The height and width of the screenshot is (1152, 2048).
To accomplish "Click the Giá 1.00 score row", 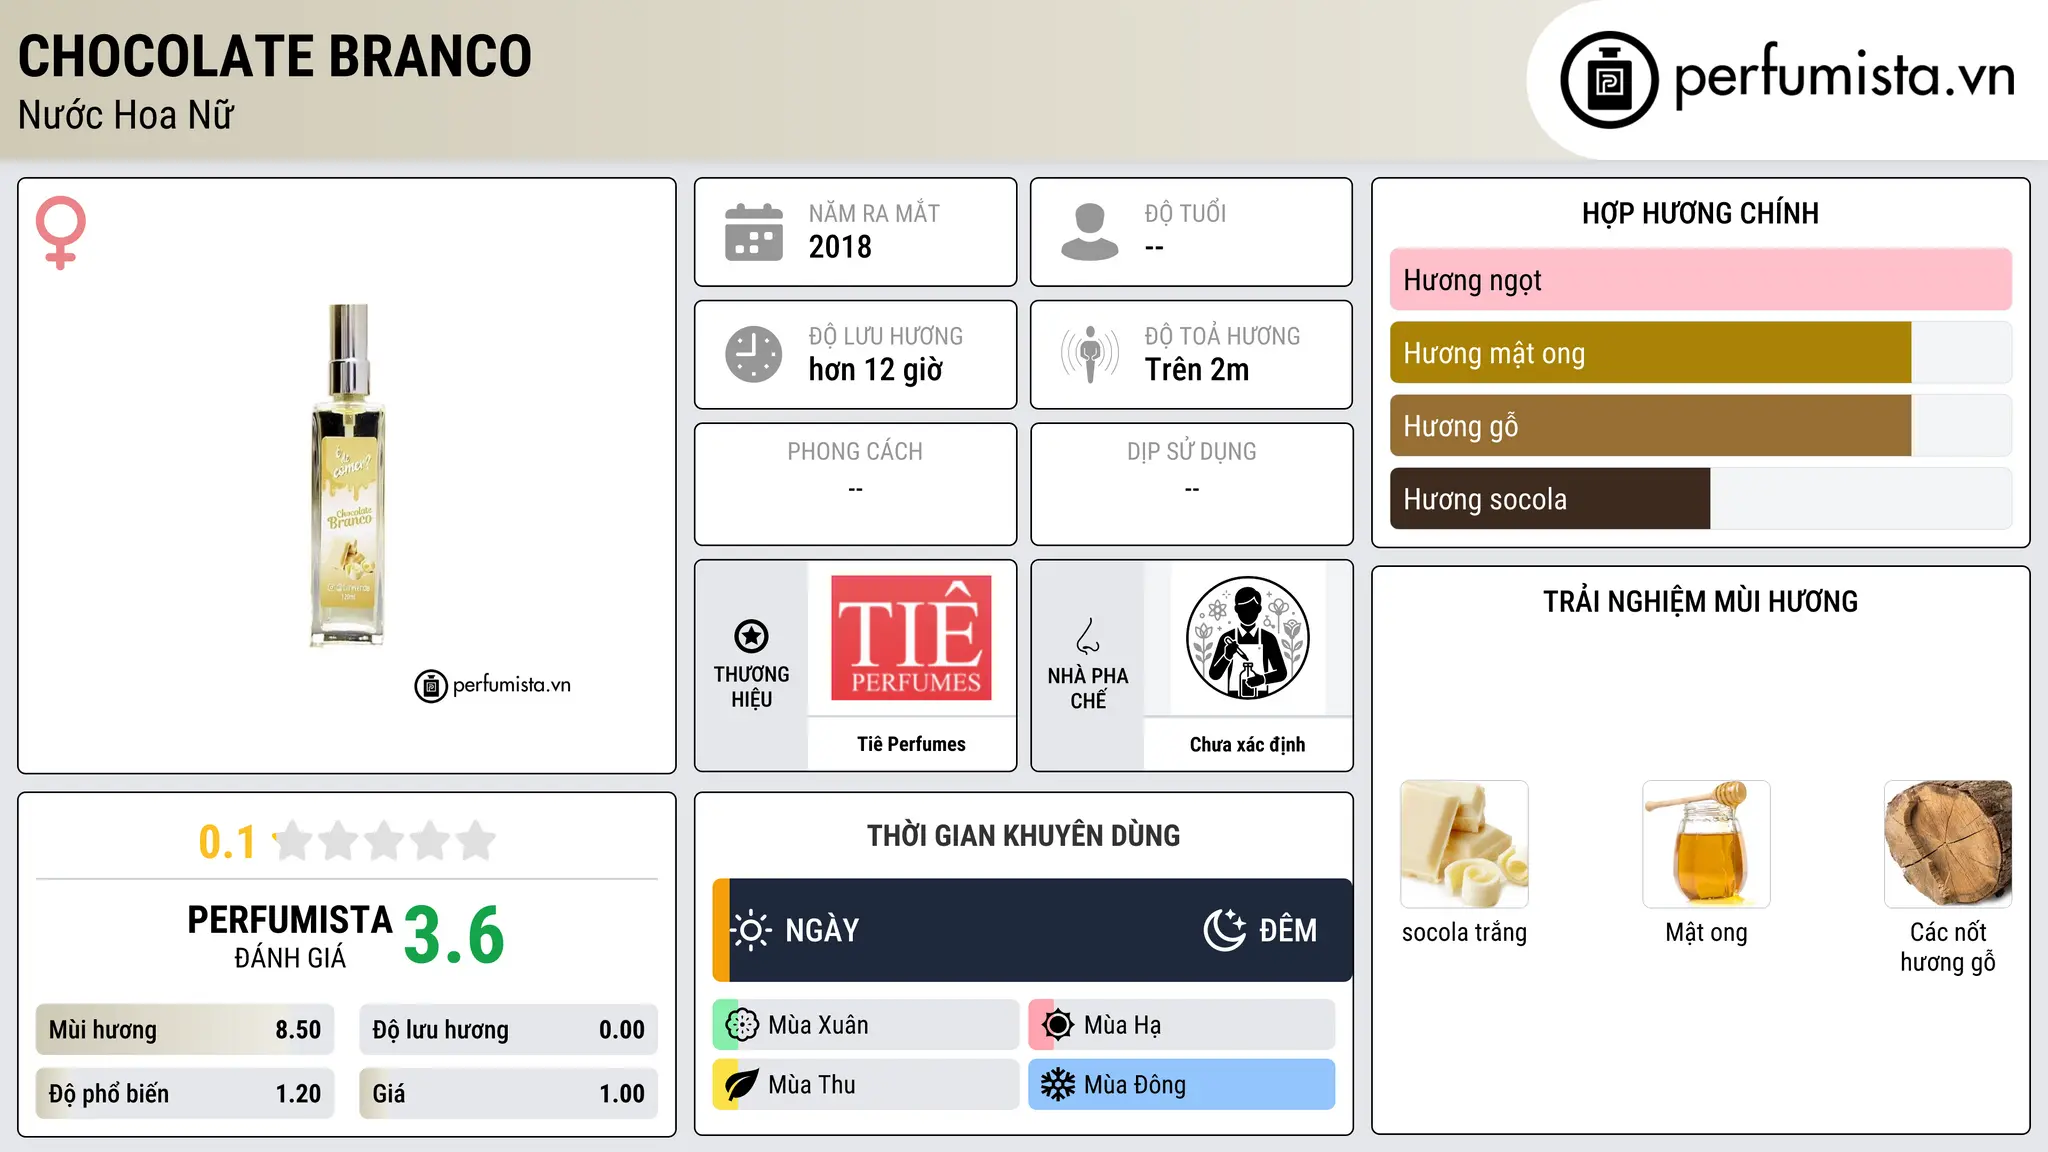I will click(x=508, y=1094).
